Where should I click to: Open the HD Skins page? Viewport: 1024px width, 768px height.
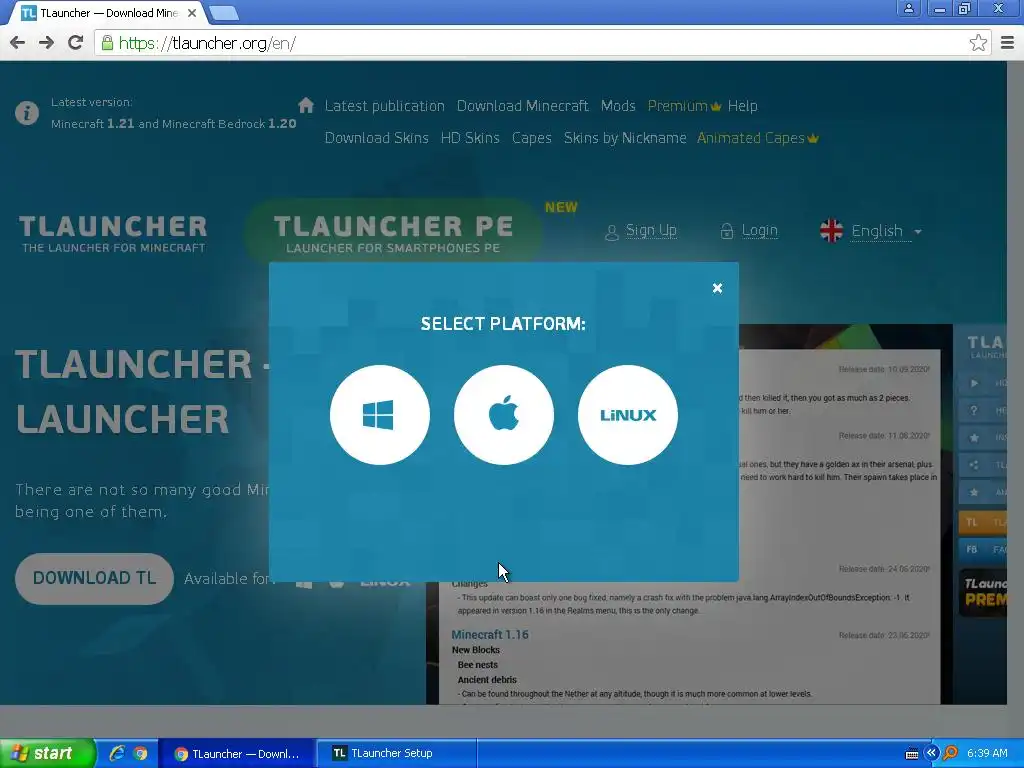click(470, 138)
